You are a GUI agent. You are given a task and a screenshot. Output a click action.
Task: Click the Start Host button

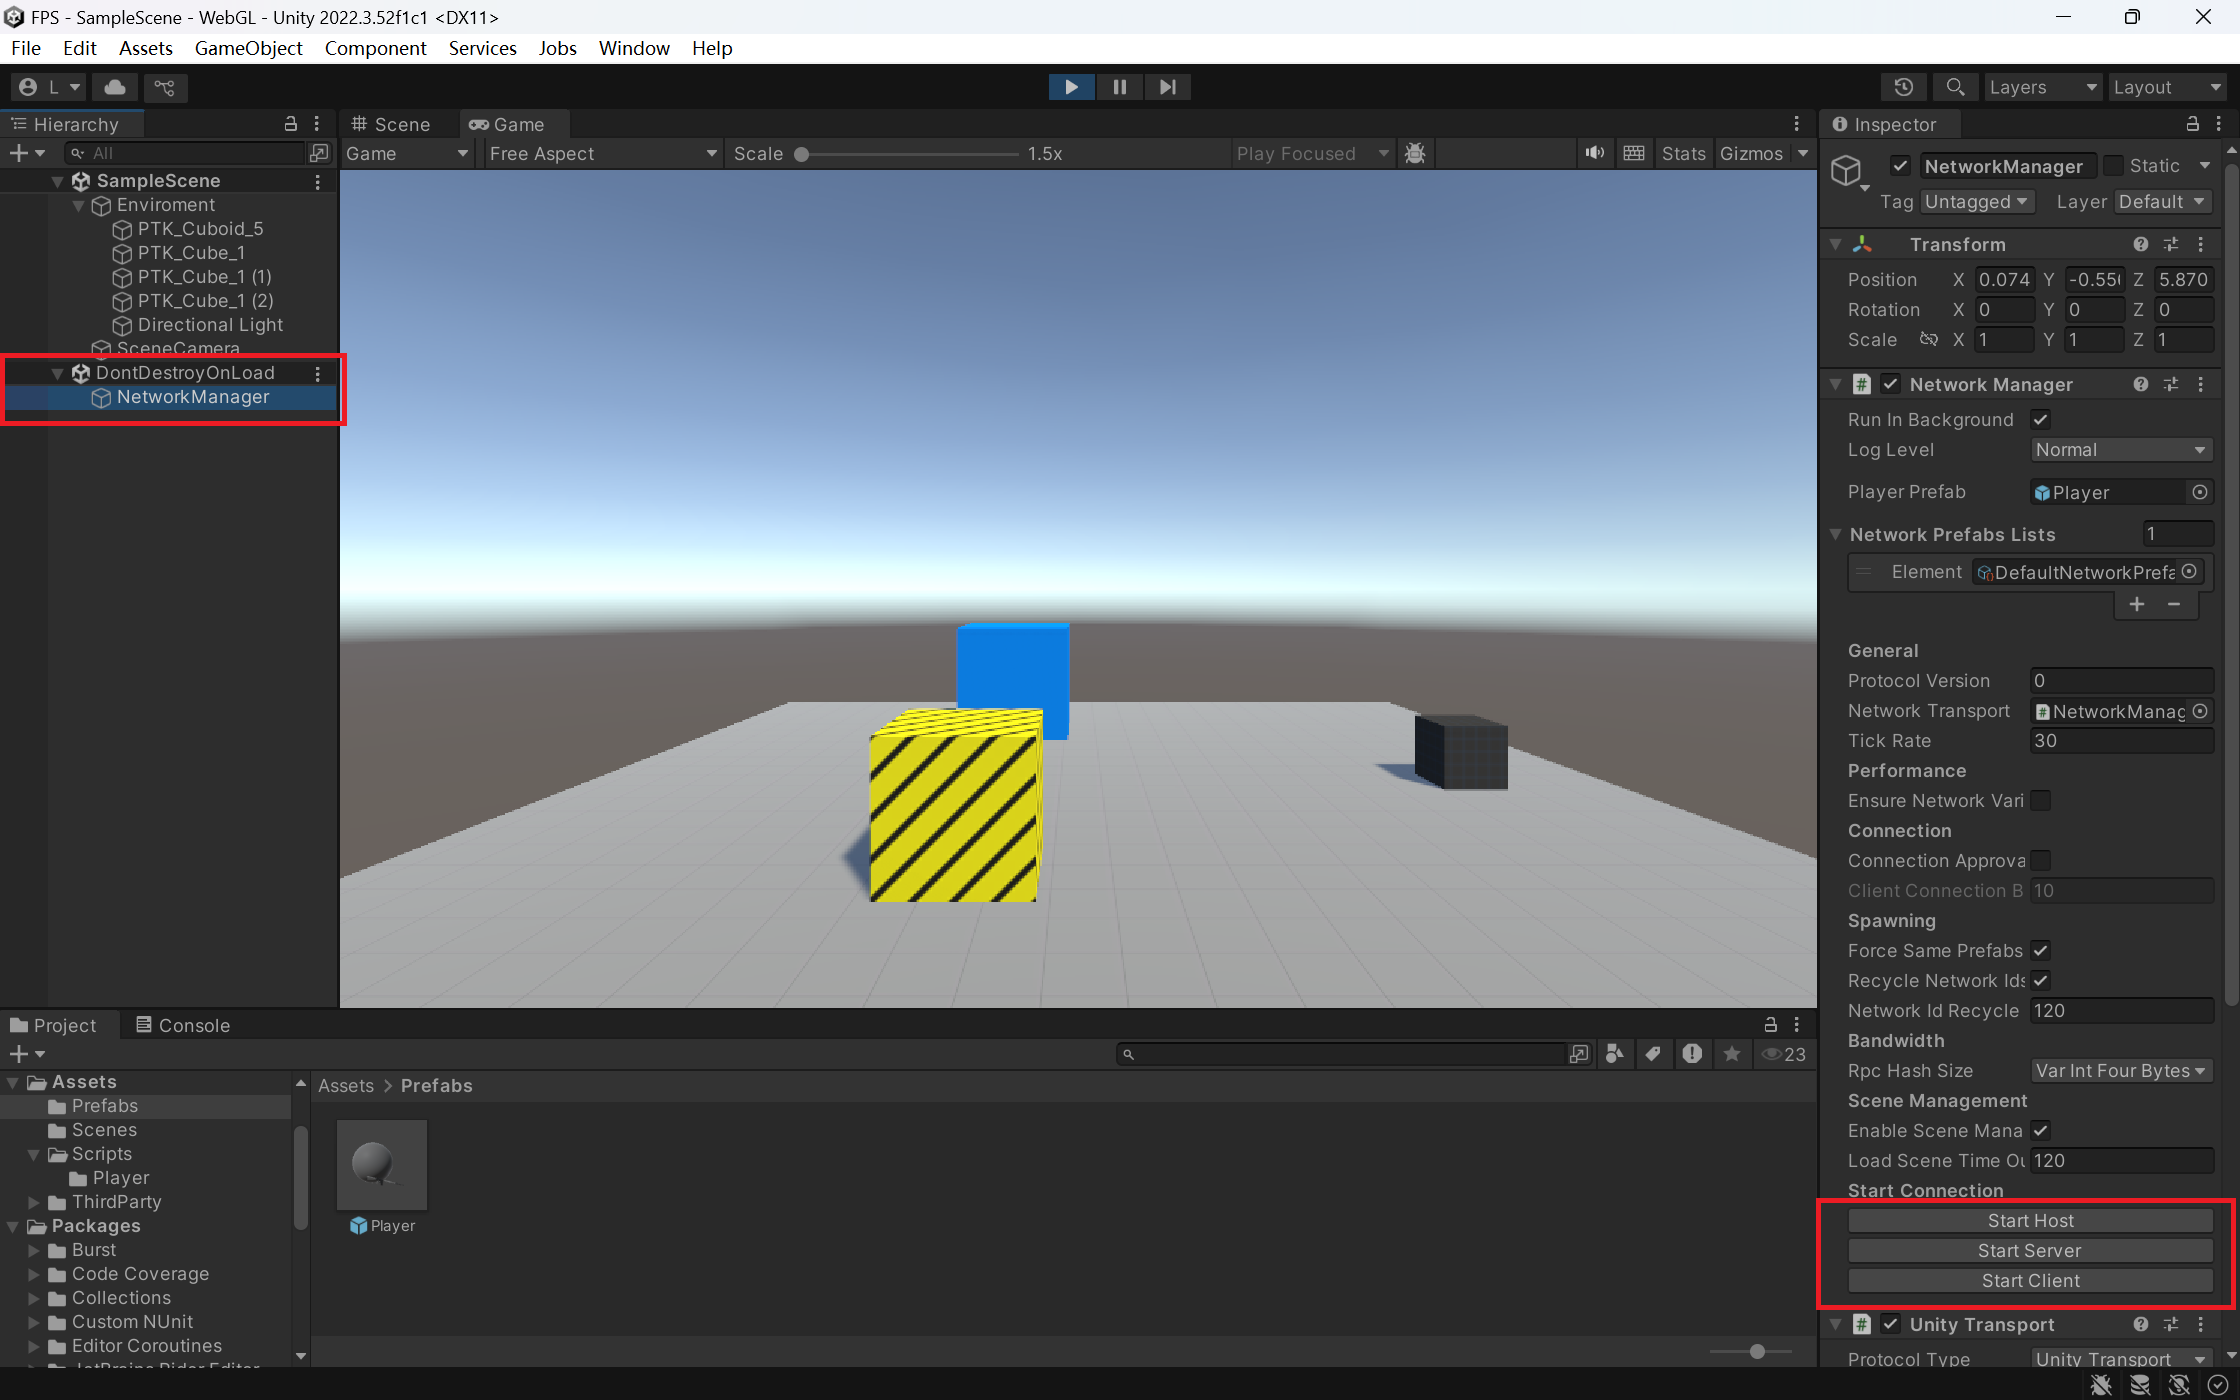(x=2030, y=1220)
